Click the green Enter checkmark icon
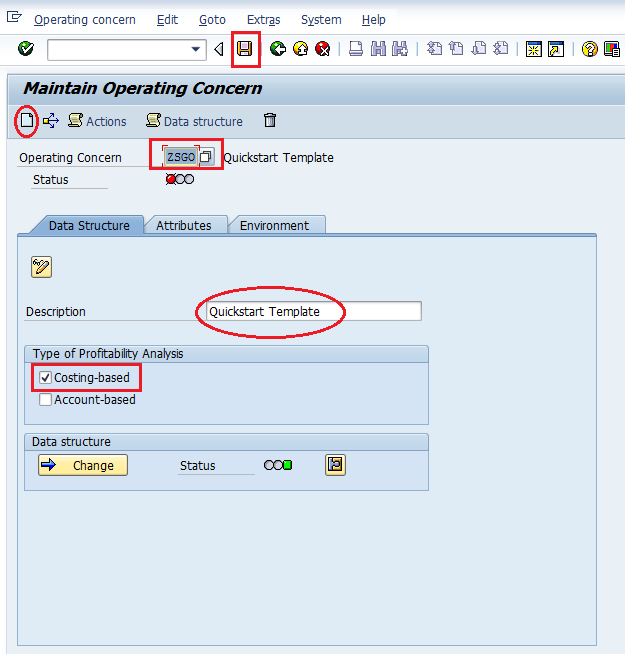Screen dimensions: 625x654 [26, 49]
